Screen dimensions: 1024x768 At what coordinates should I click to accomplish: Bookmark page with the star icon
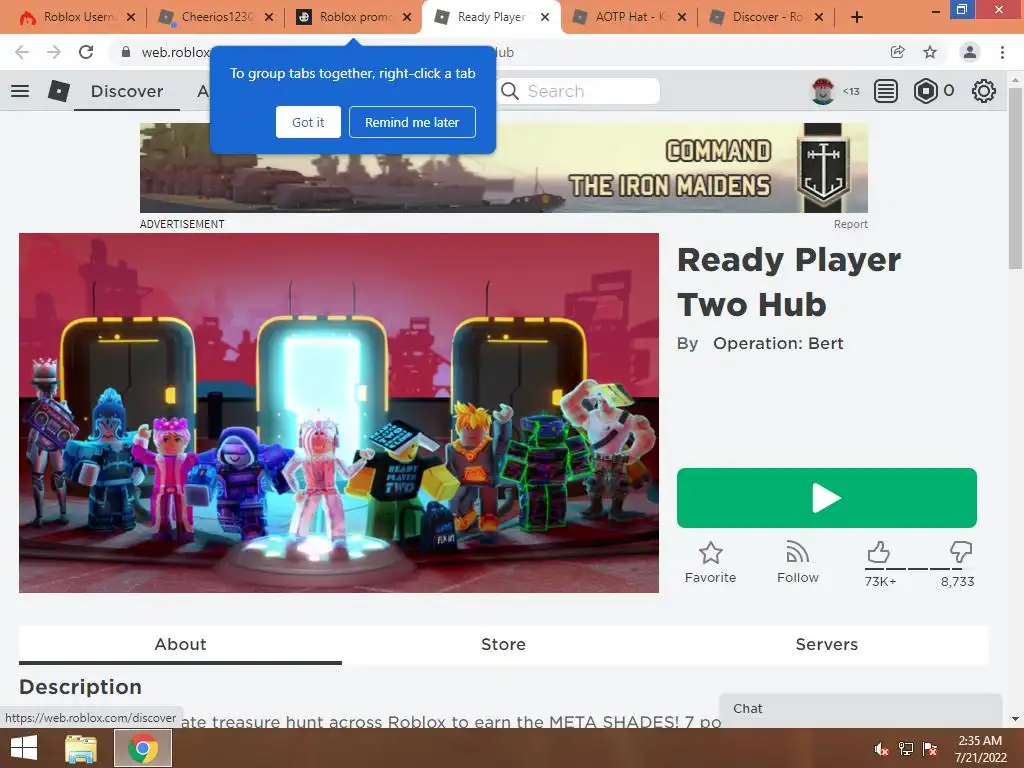click(930, 52)
